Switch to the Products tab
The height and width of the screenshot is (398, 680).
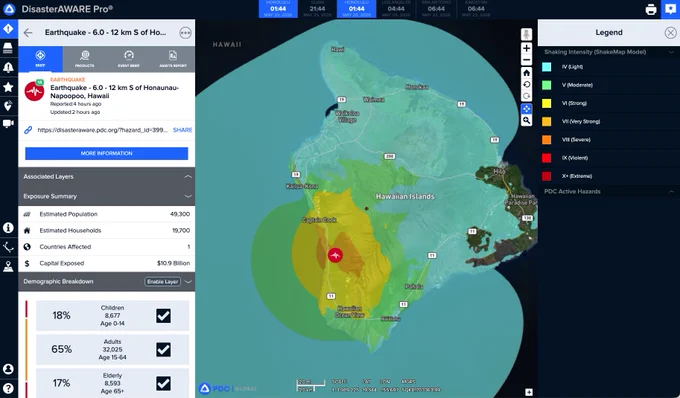(85, 59)
